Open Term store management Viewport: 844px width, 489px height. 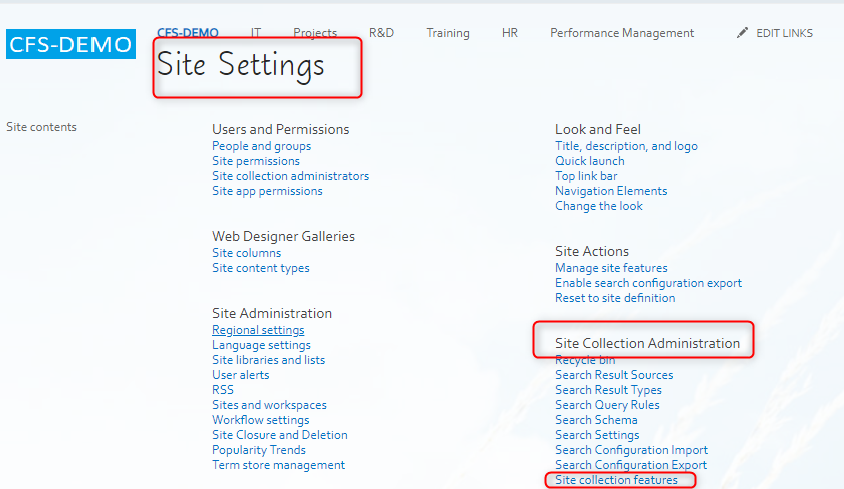tap(279, 465)
